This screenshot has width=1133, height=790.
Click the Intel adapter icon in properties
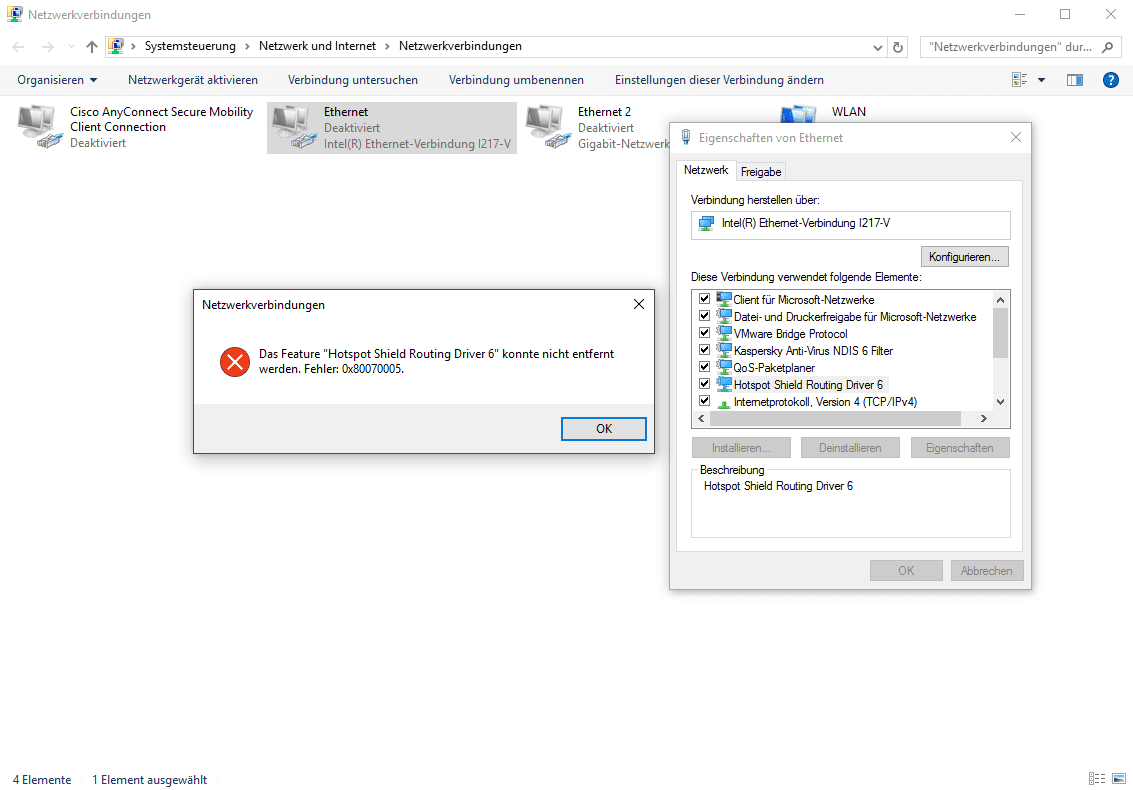point(706,224)
